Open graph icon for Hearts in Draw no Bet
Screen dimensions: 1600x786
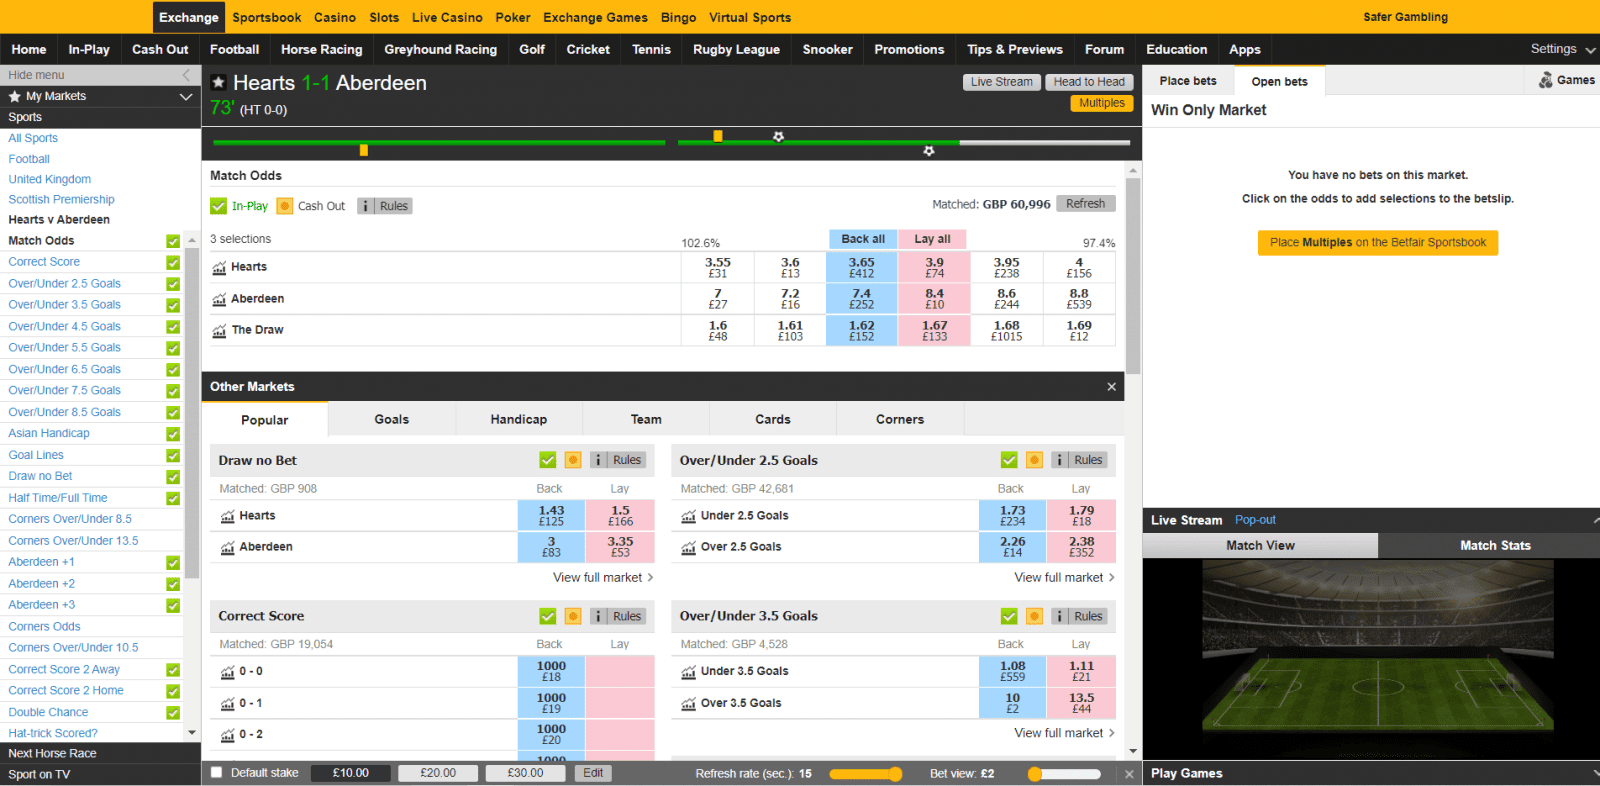click(x=228, y=516)
